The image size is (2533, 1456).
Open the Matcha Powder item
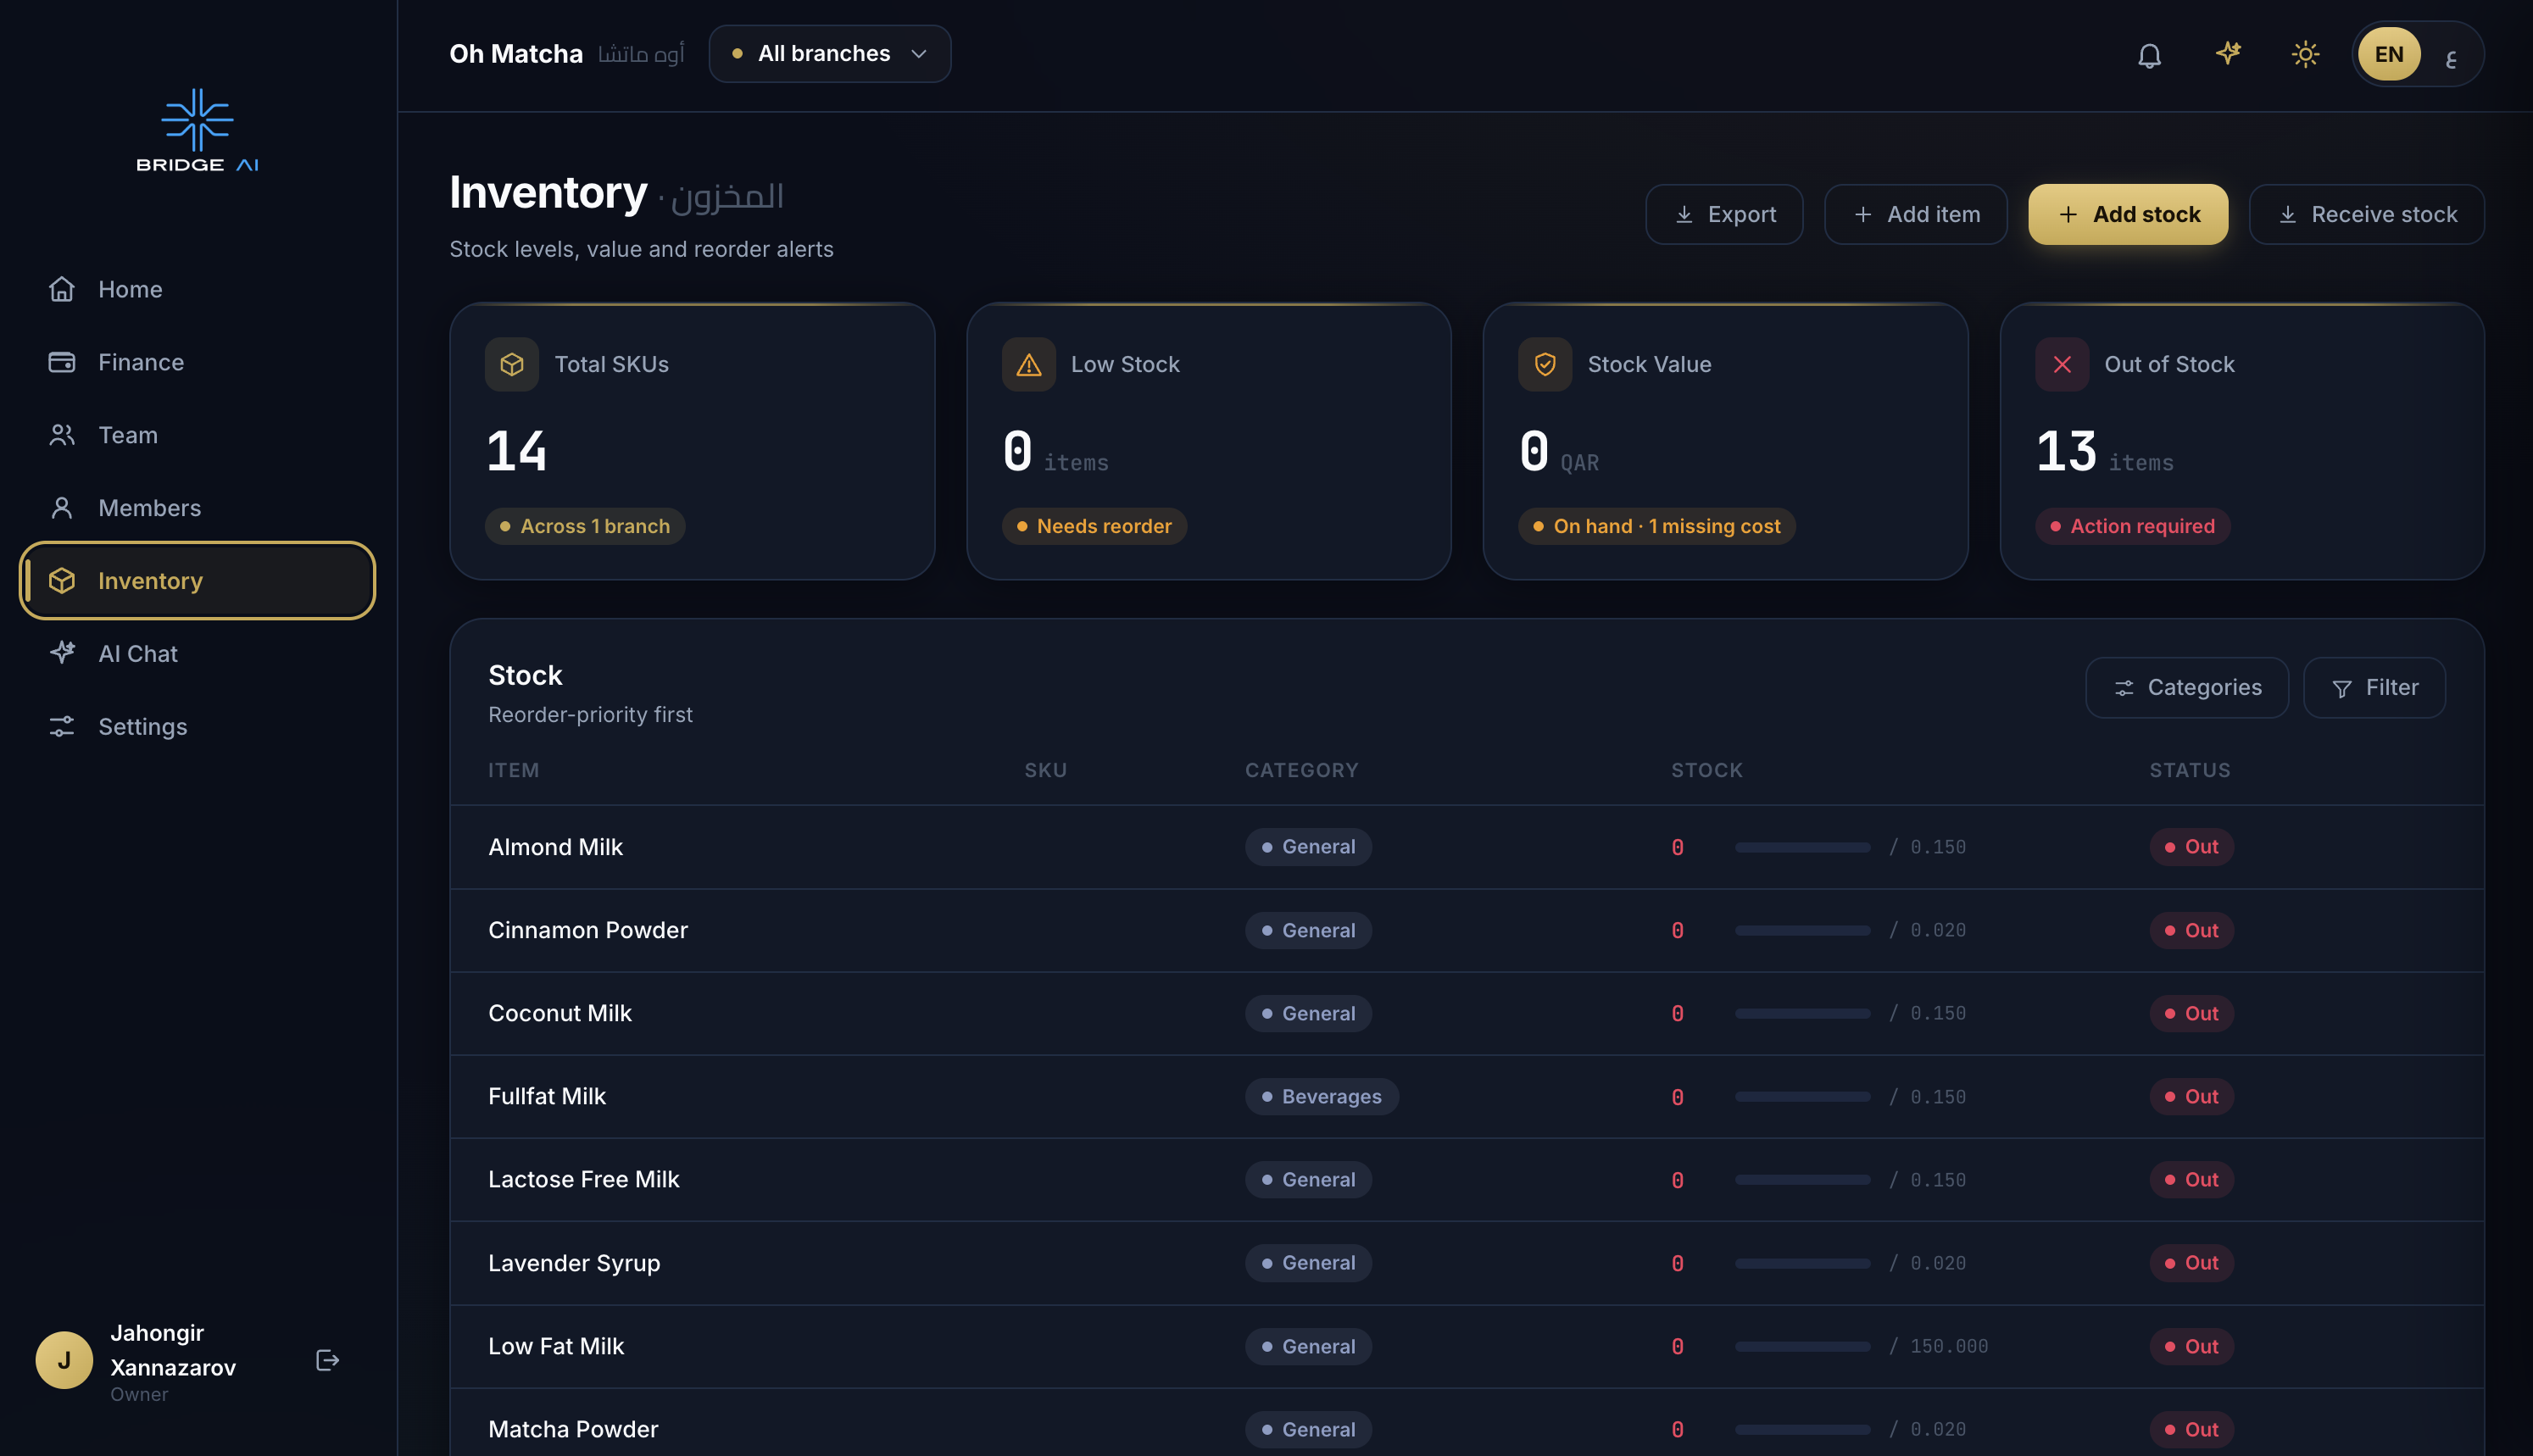point(1467,1424)
